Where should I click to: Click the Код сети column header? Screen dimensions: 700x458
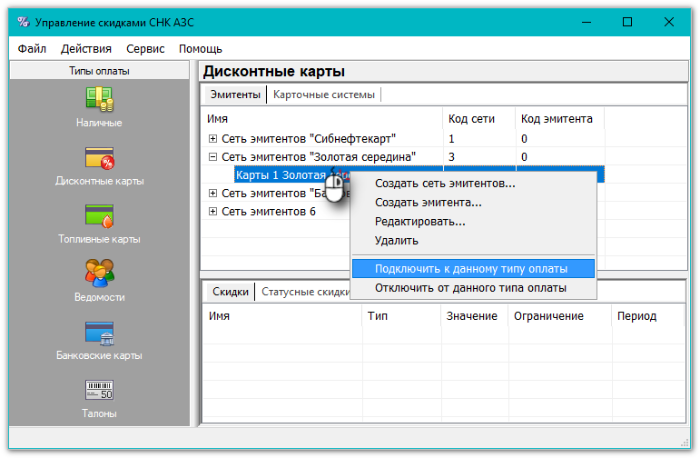pos(470,118)
